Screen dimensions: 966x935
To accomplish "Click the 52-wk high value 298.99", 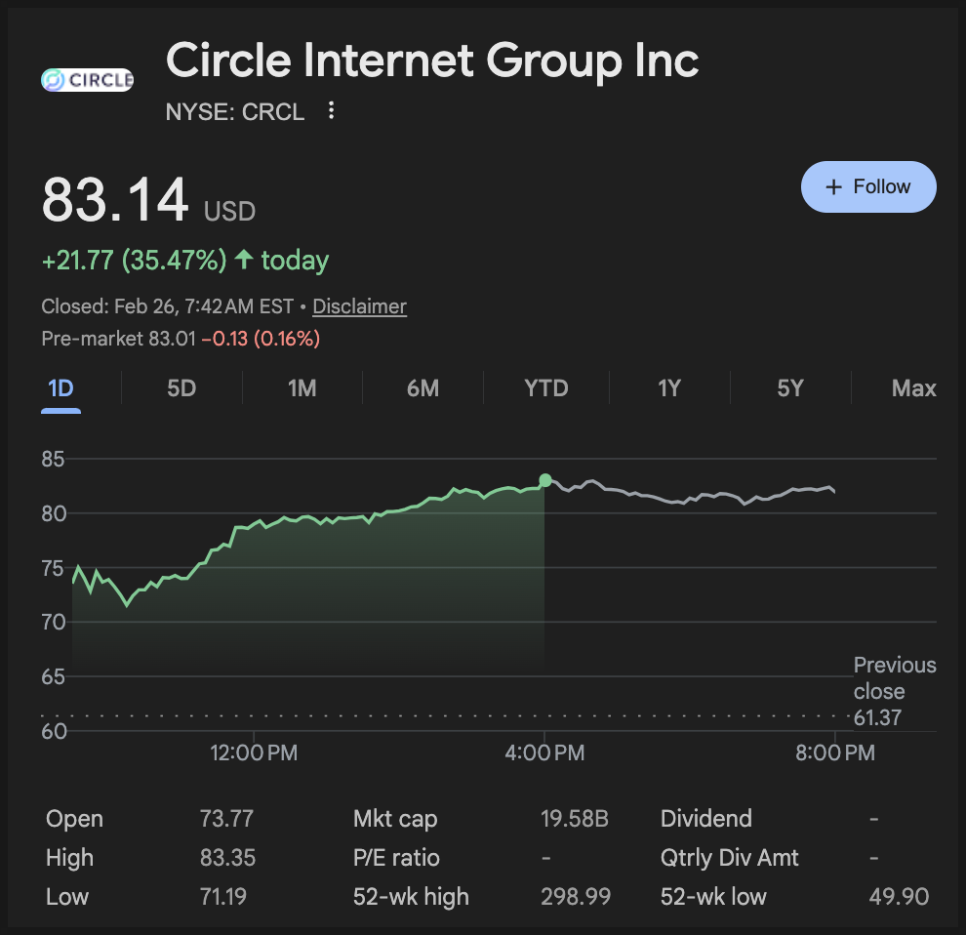I will [575, 897].
